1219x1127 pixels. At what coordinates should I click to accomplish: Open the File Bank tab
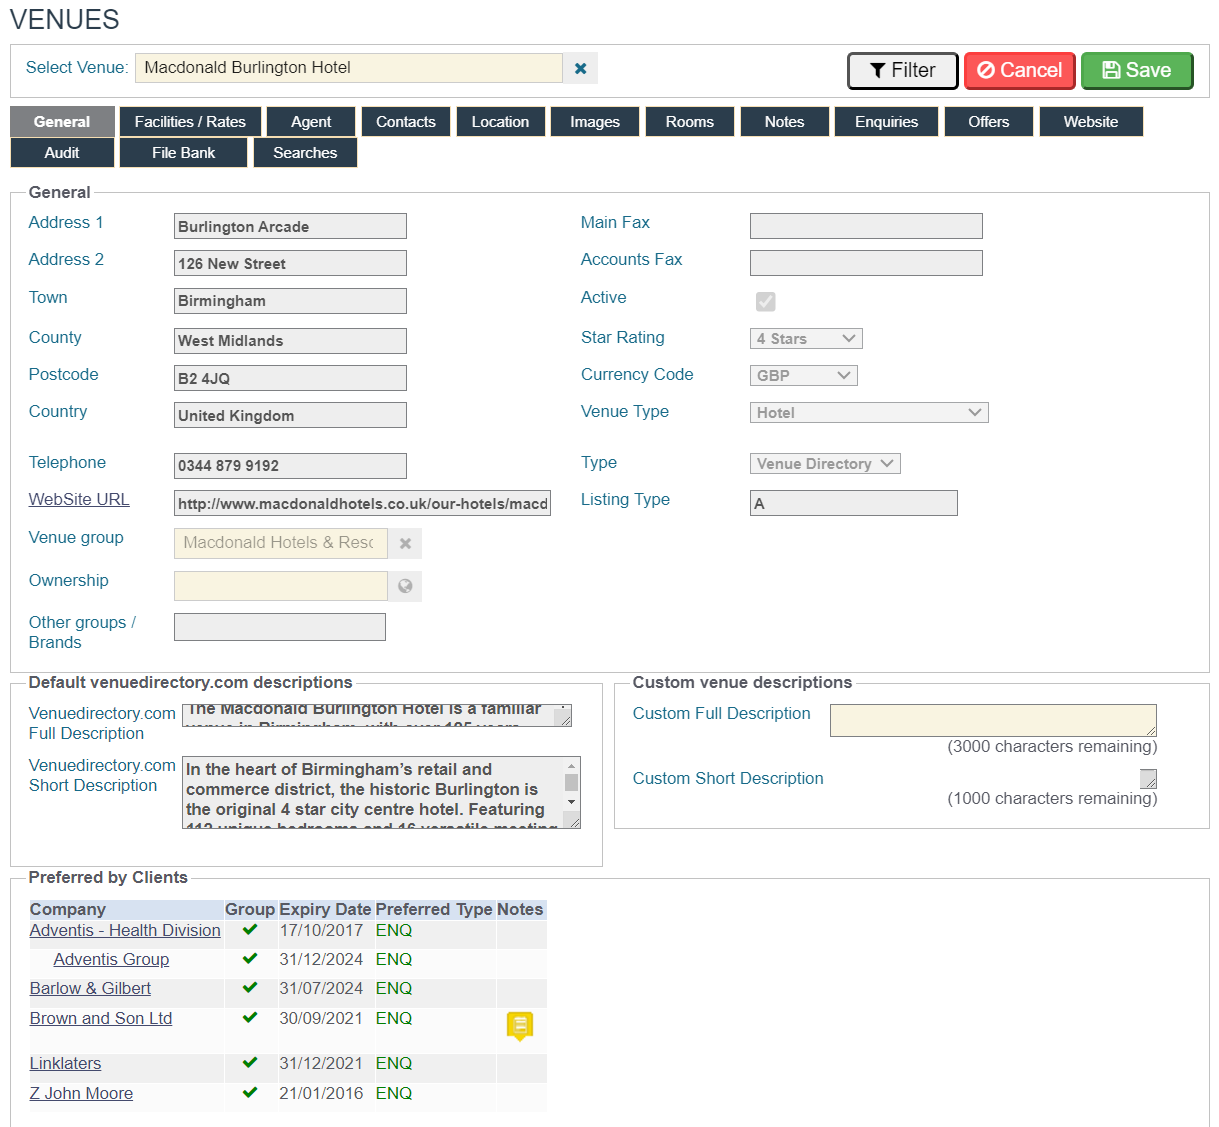pos(184,153)
